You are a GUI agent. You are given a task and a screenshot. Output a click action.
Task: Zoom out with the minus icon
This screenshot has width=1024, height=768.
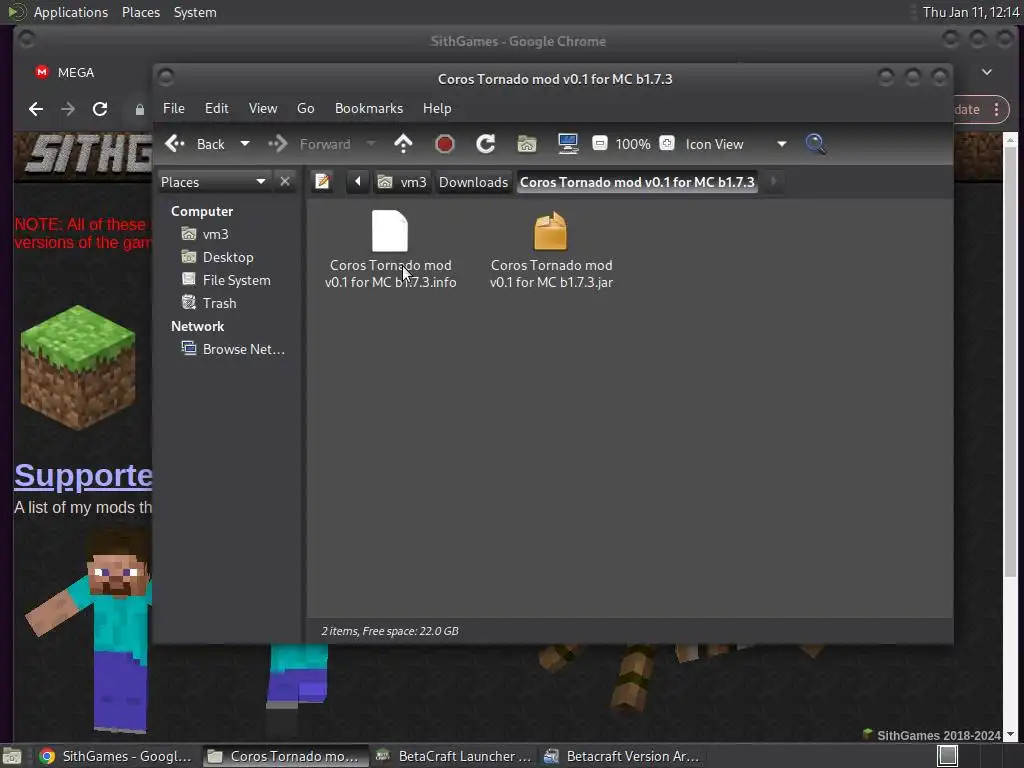(600, 144)
